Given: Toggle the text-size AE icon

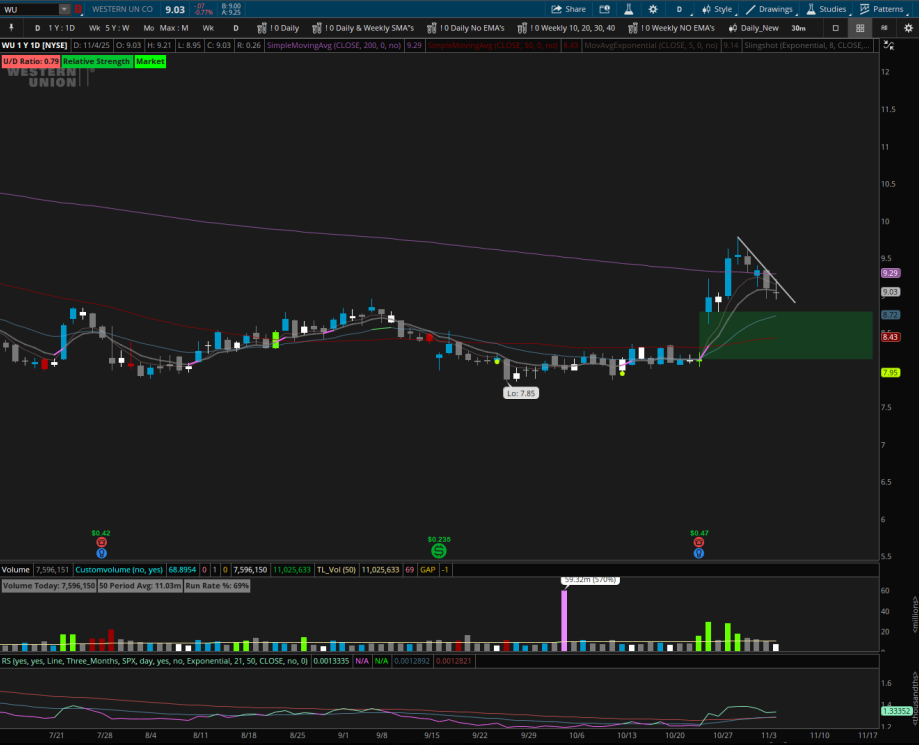Looking at the screenshot, I should pos(884,28).
